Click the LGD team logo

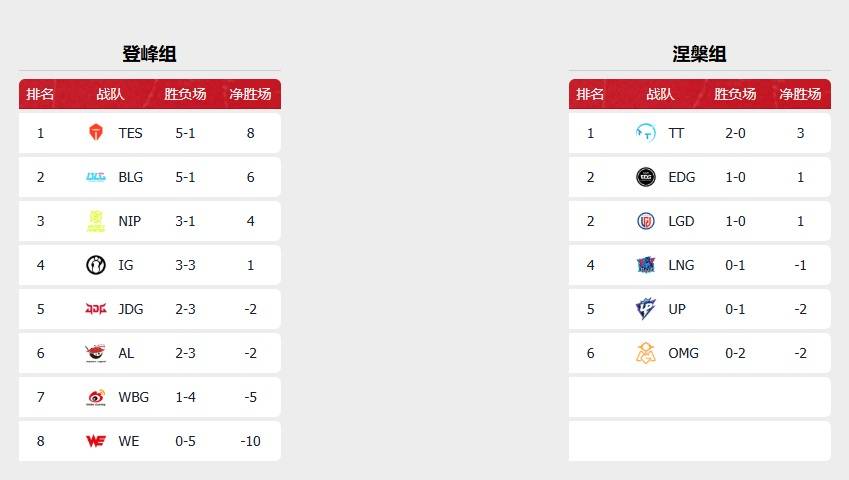646,221
